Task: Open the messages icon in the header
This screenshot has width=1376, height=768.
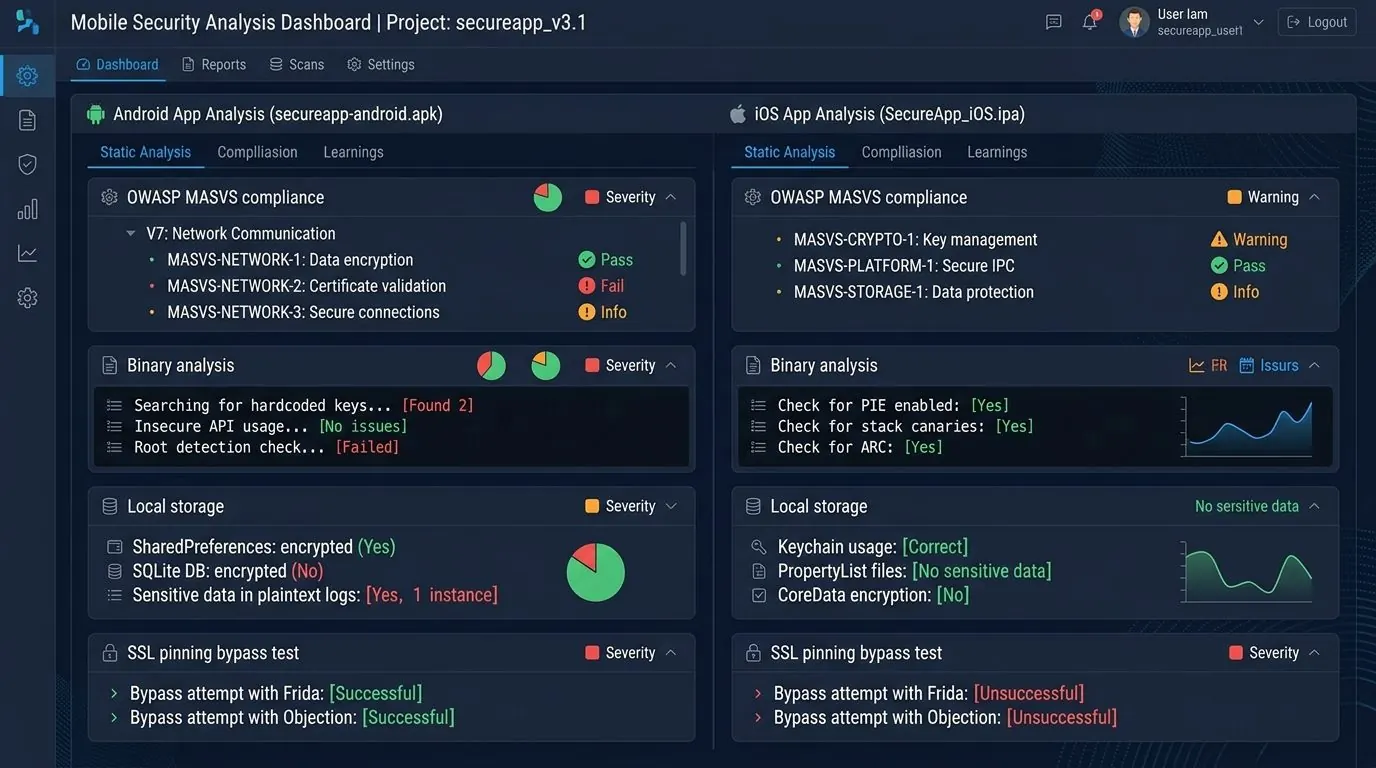Action: point(1053,22)
